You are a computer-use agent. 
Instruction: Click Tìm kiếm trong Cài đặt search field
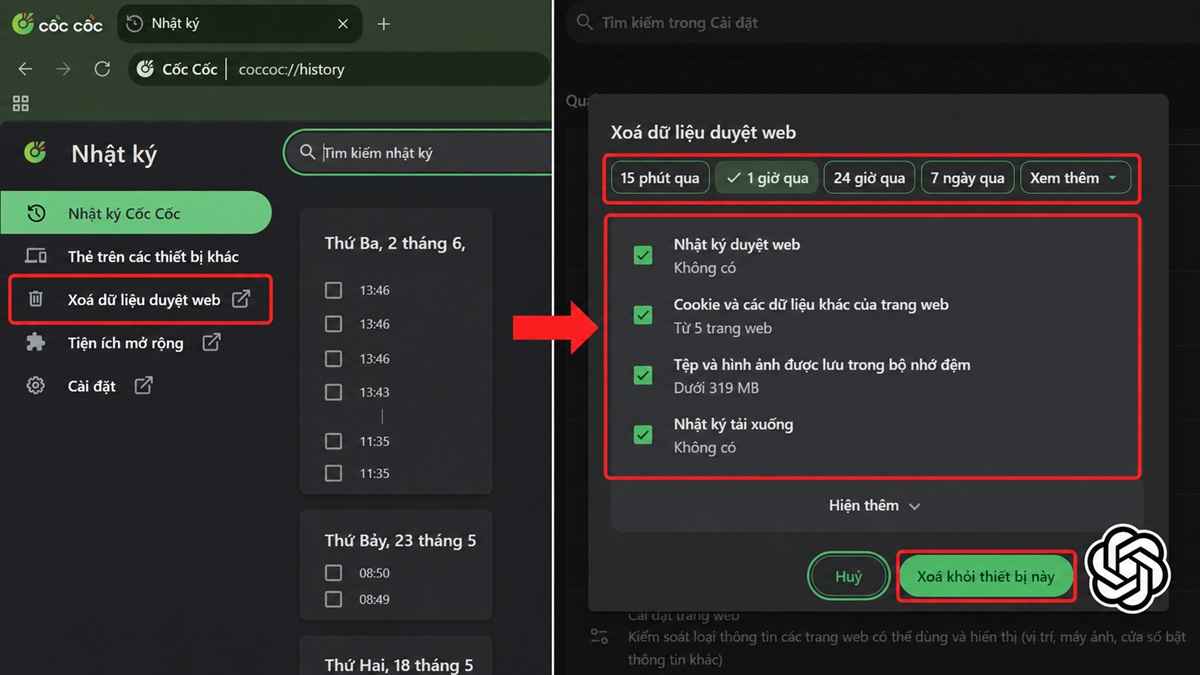(880, 22)
